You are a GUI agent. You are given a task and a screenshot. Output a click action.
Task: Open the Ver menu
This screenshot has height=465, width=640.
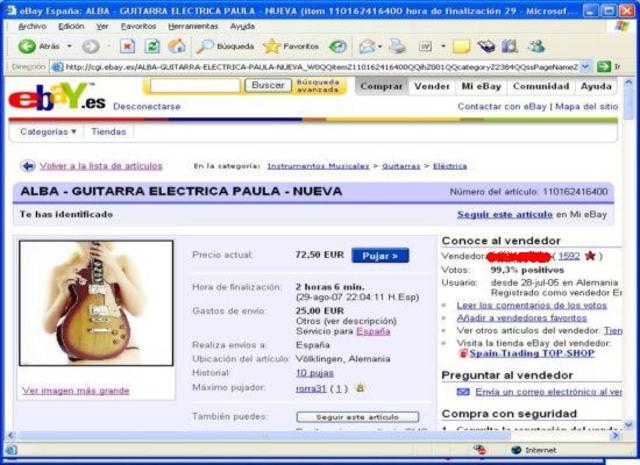[x=102, y=27]
